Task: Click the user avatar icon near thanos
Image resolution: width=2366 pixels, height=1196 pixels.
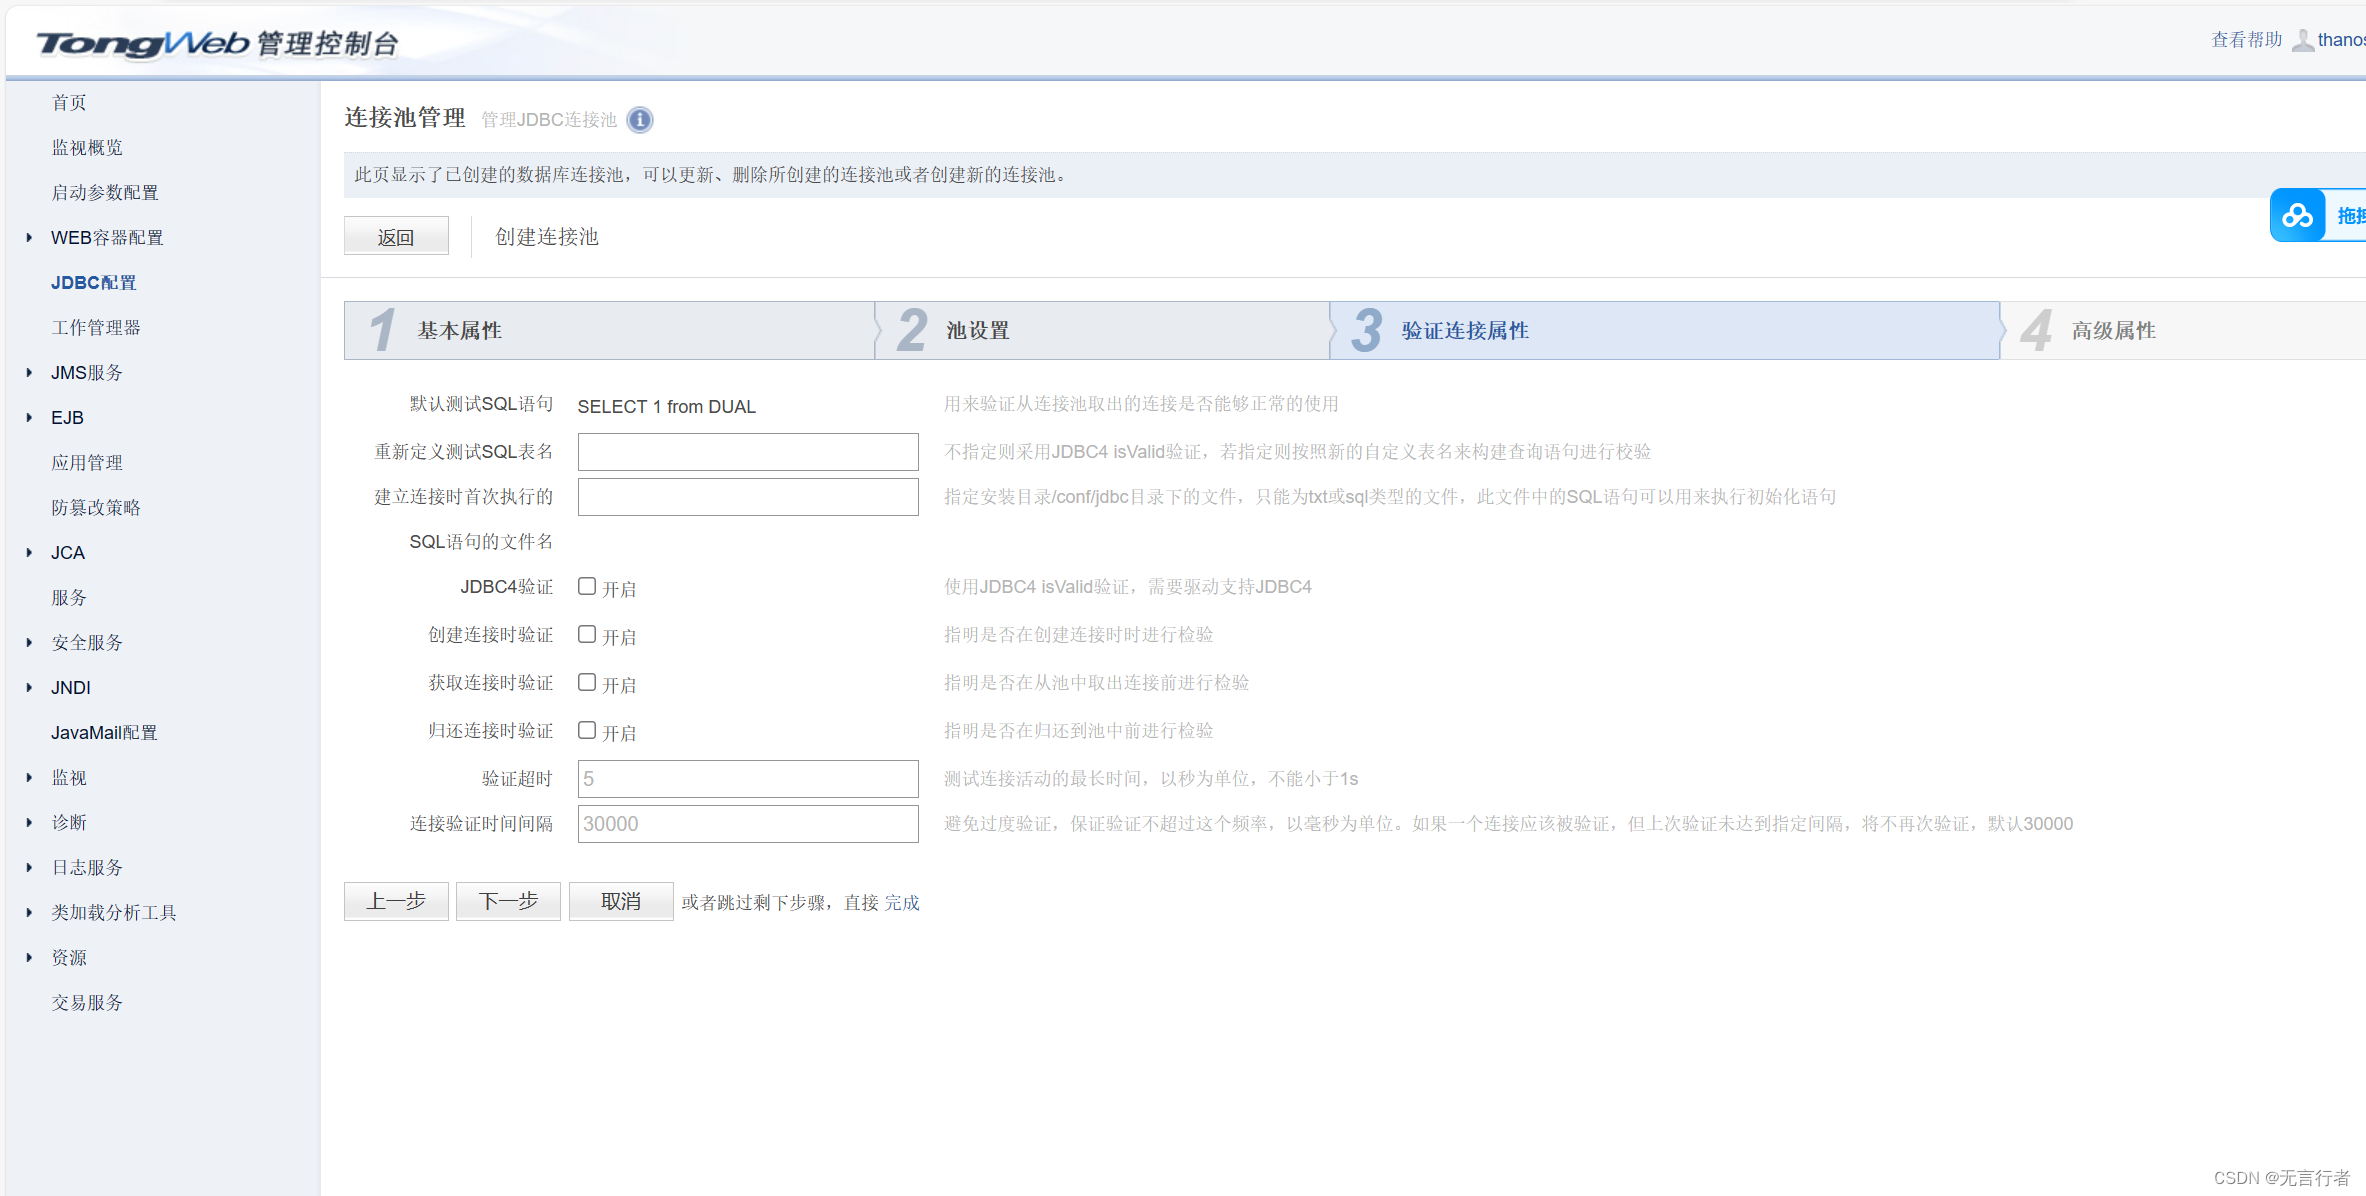Action: pyautogui.click(x=2302, y=40)
